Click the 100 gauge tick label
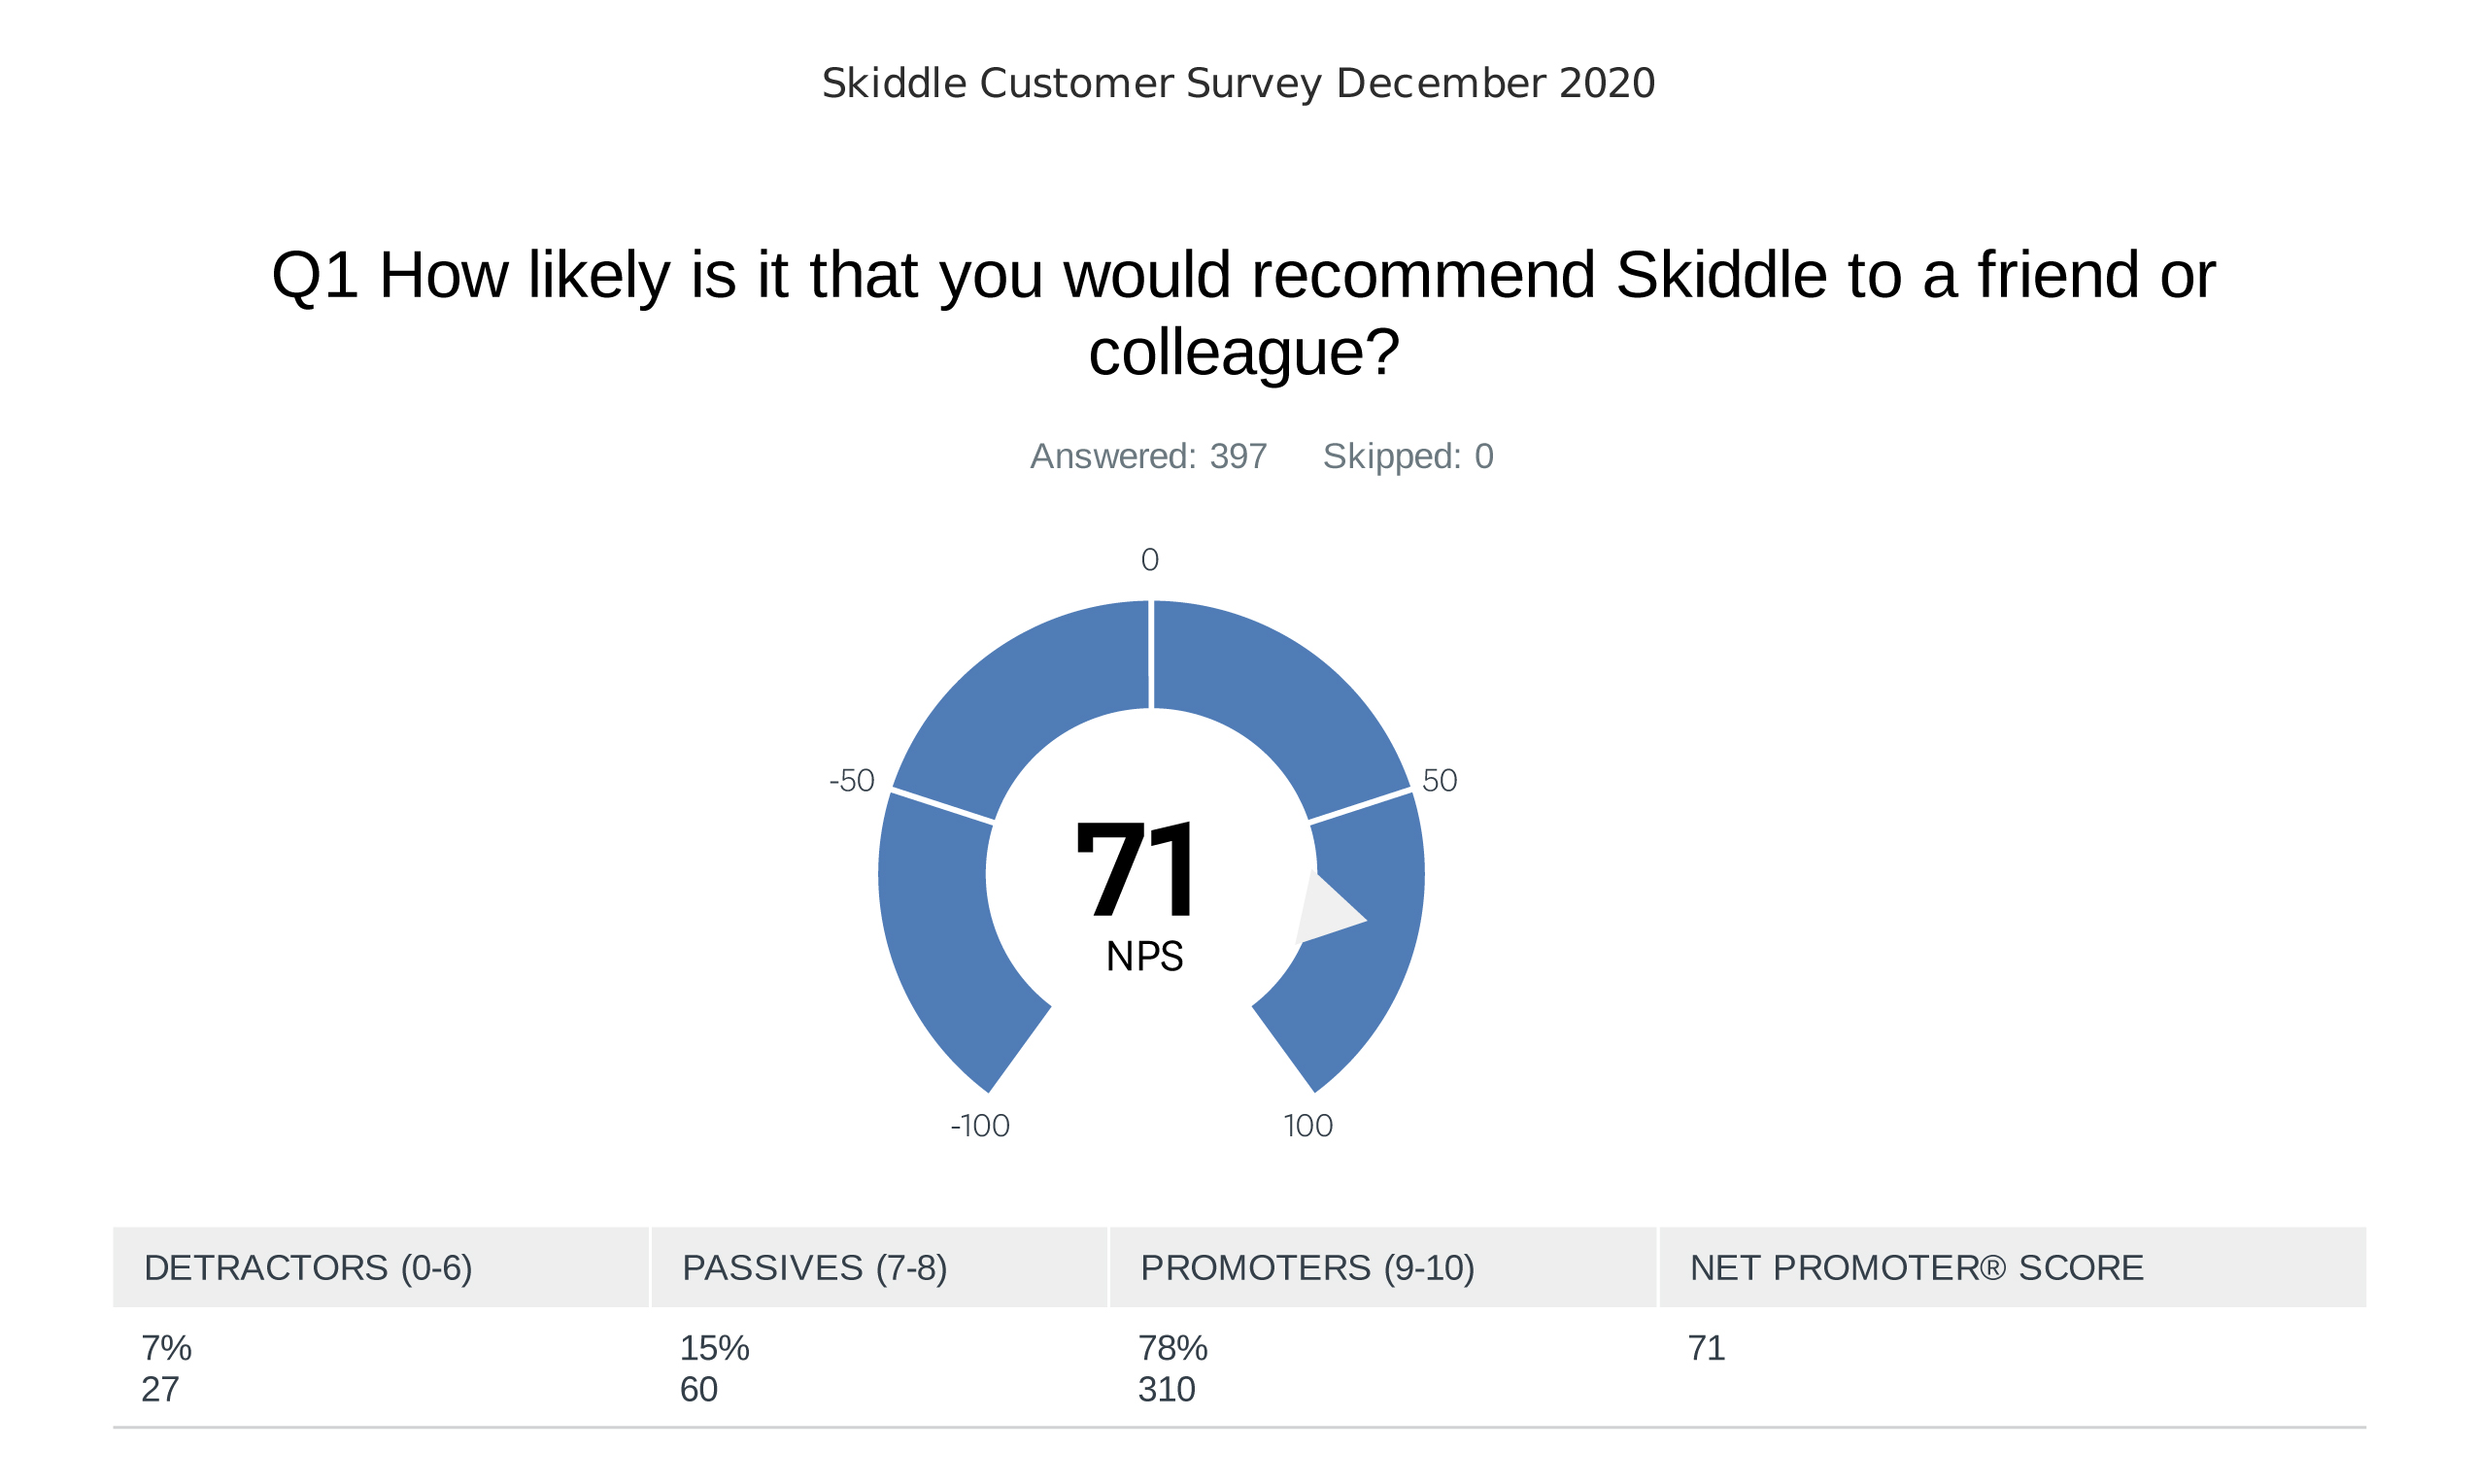The image size is (2477, 1484). [1308, 1126]
